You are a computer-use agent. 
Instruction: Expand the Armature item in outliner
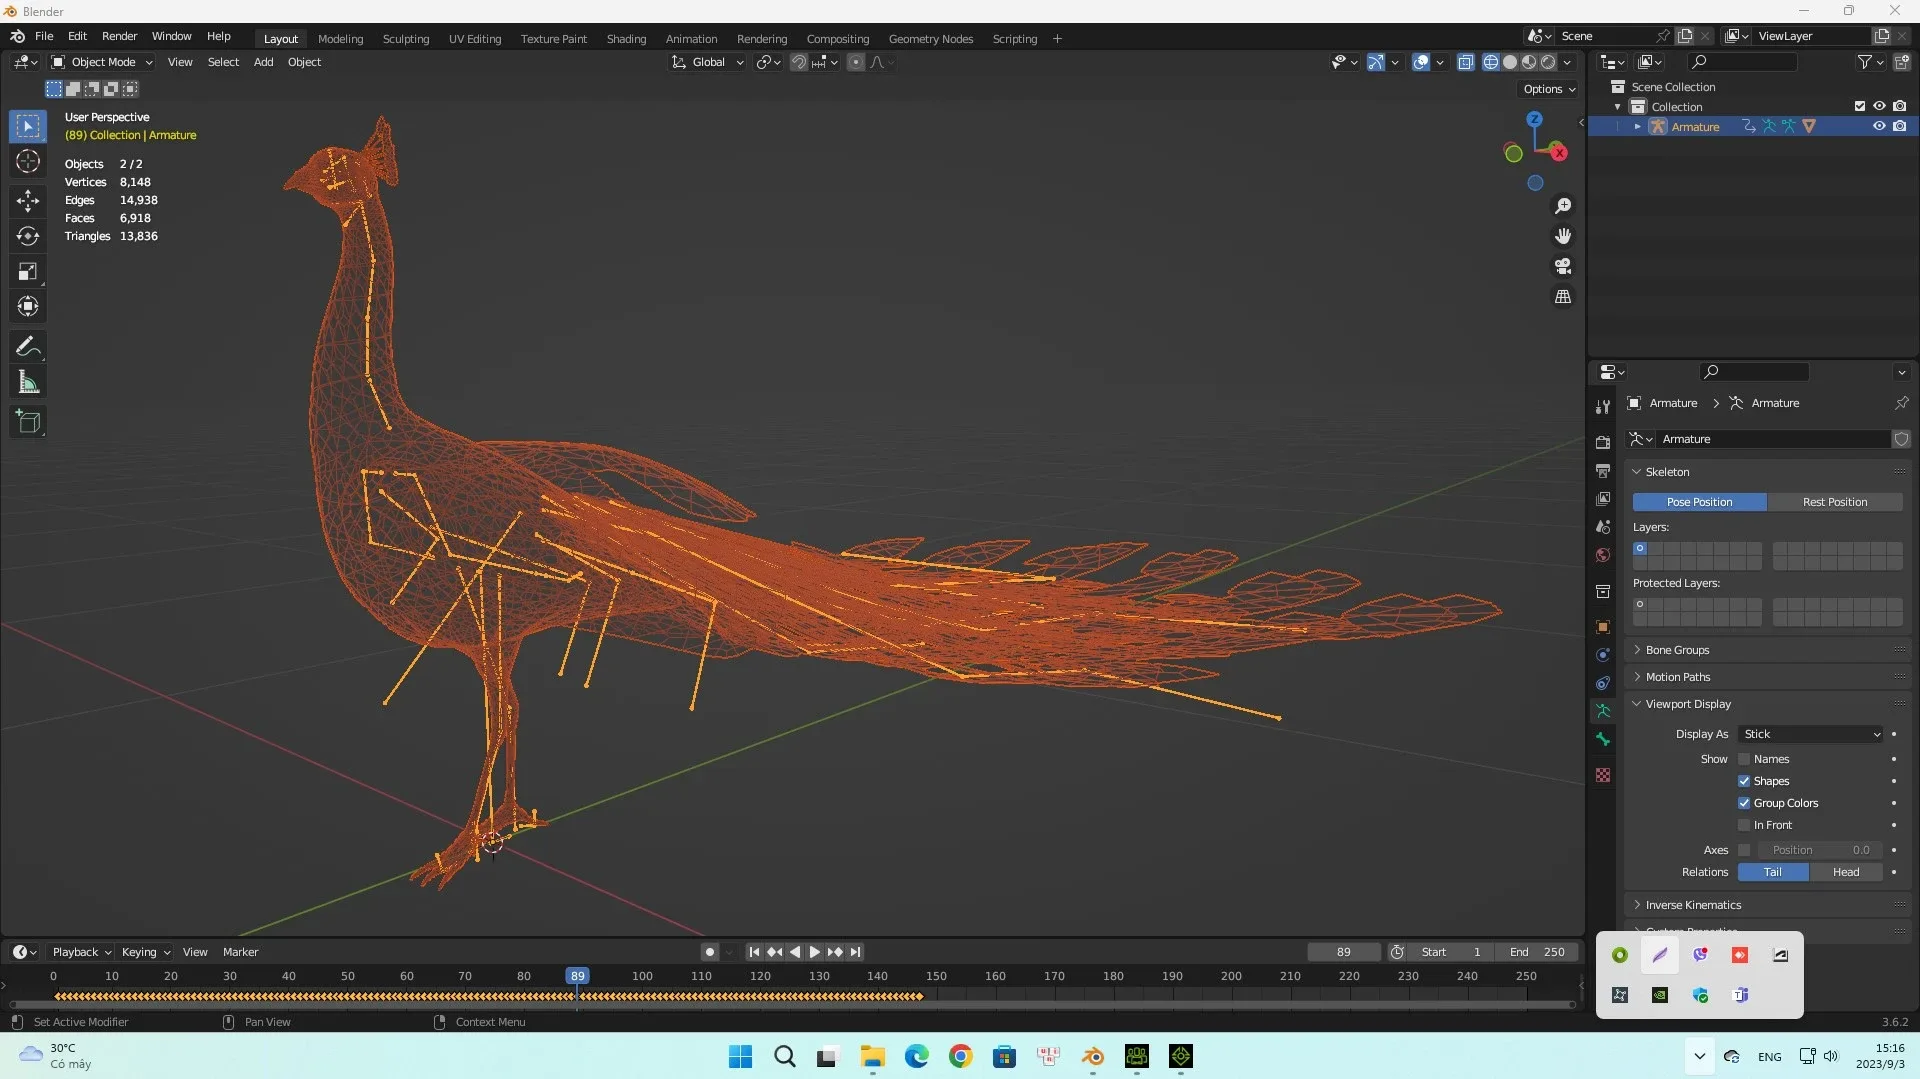point(1637,127)
